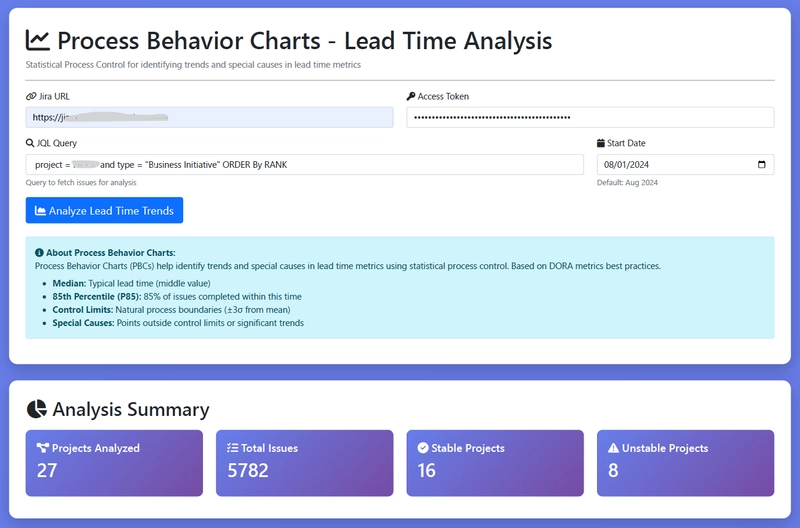Click the checklist icon on Total Issues card
Image resolution: width=800 pixels, height=528 pixels.
[x=233, y=448]
